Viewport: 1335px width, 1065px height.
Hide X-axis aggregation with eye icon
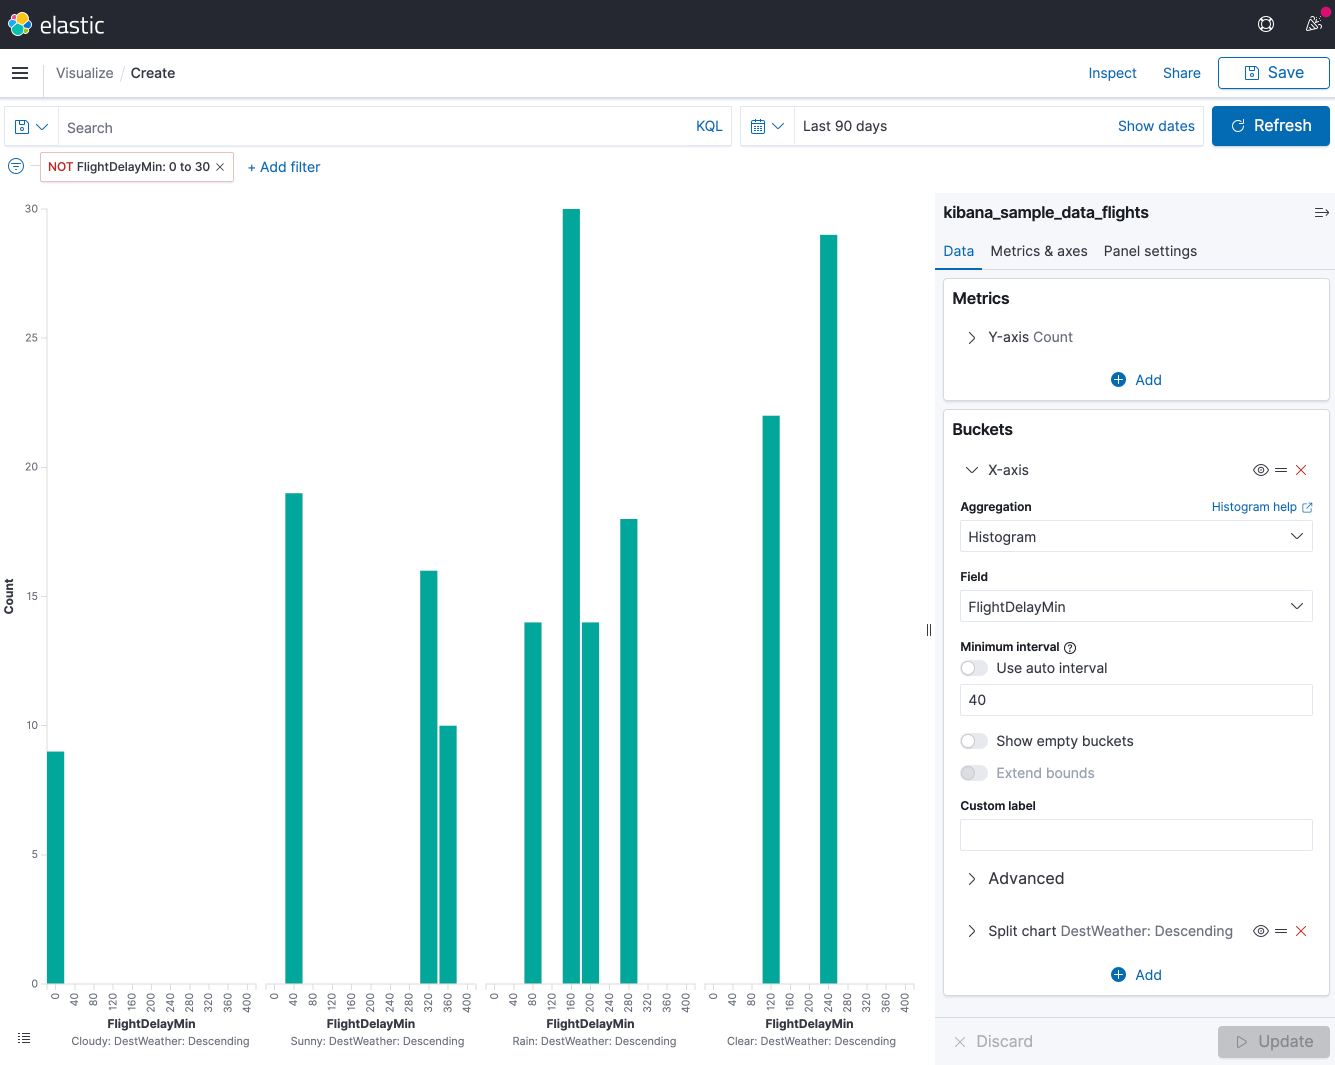[1261, 470]
